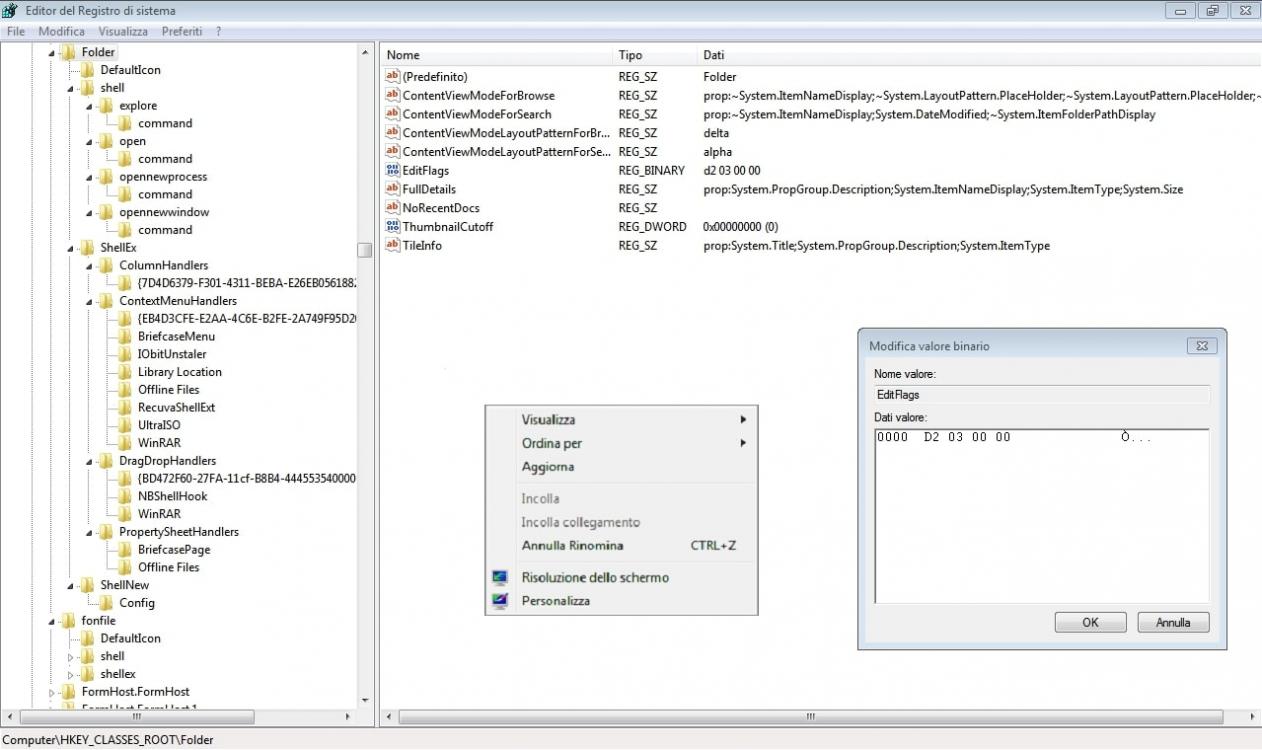This screenshot has width=1262, height=750.
Task: Sort values by the Tipo column header
Action: point(655,55)
